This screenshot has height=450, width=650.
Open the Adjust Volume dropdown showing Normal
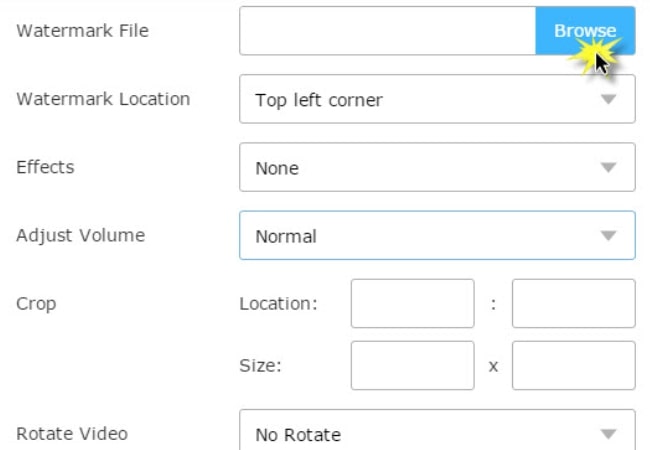437,235
